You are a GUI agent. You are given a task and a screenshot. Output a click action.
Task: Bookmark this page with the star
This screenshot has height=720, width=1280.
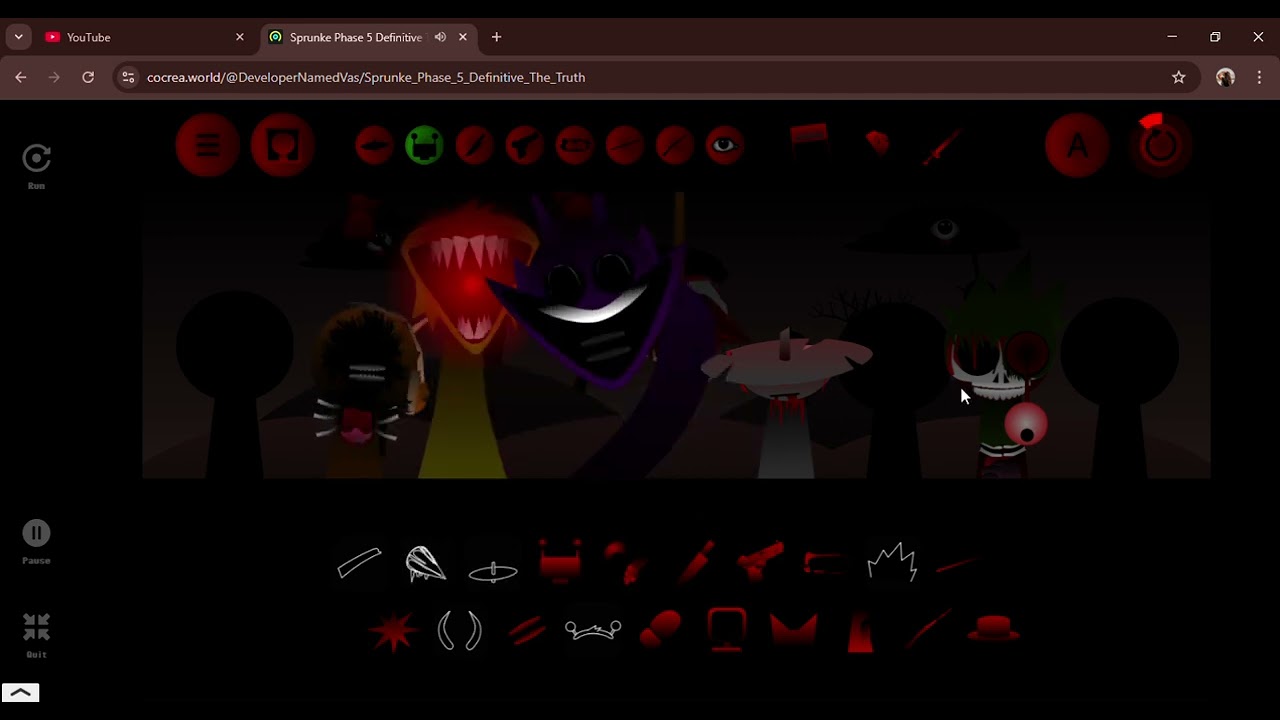point(1179,77)
